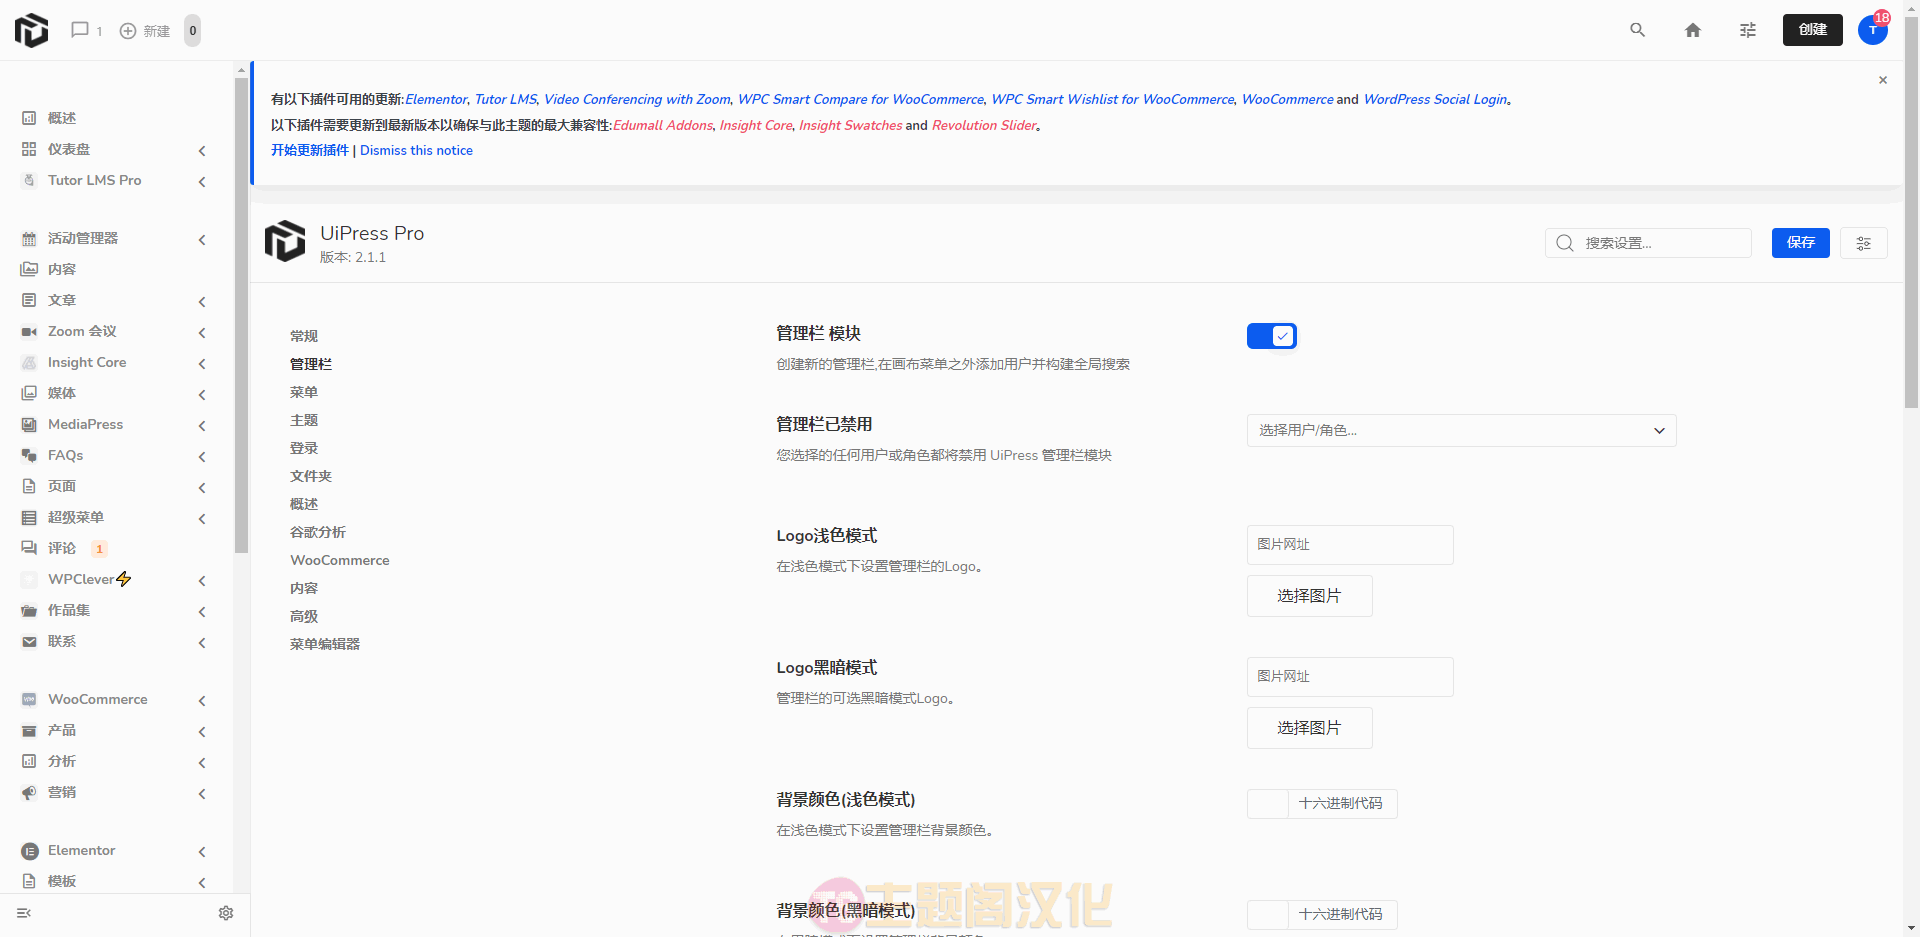Click MediaPress sidebar icon
1920x937 pixels.
pyautogui.click(x=29, y=424)
